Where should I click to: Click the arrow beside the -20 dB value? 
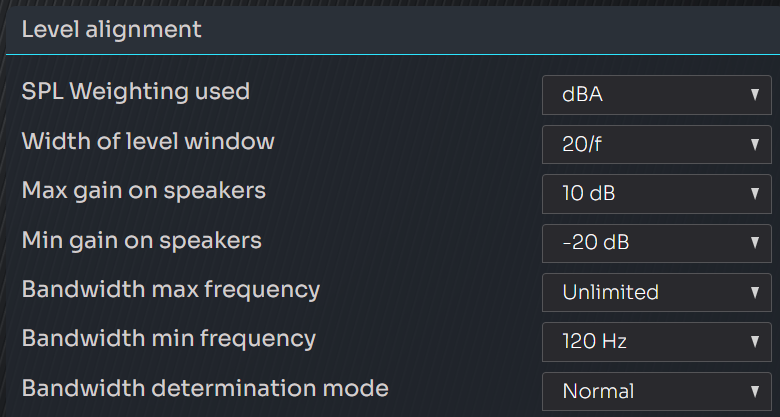754,242
